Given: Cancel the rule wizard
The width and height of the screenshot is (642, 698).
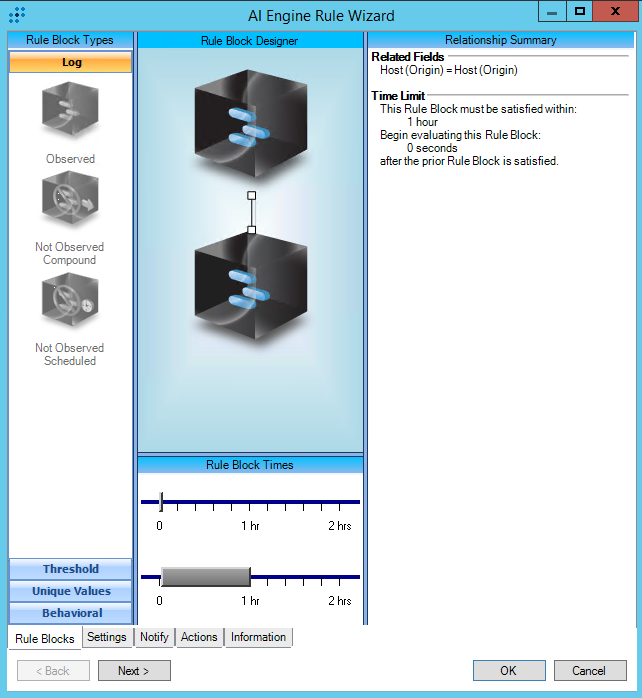Looking at the screenshot, I should click(x=591, y=671).
